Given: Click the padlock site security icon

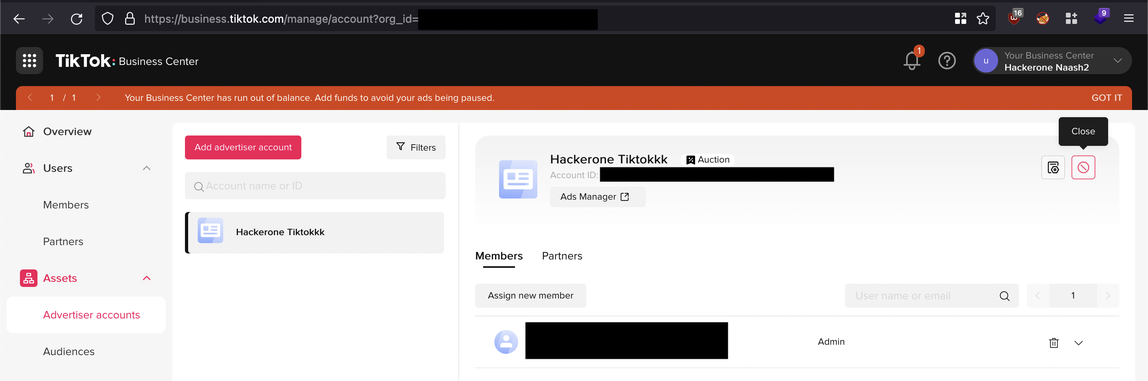Looking at the screenshot, I should point(130,19).
